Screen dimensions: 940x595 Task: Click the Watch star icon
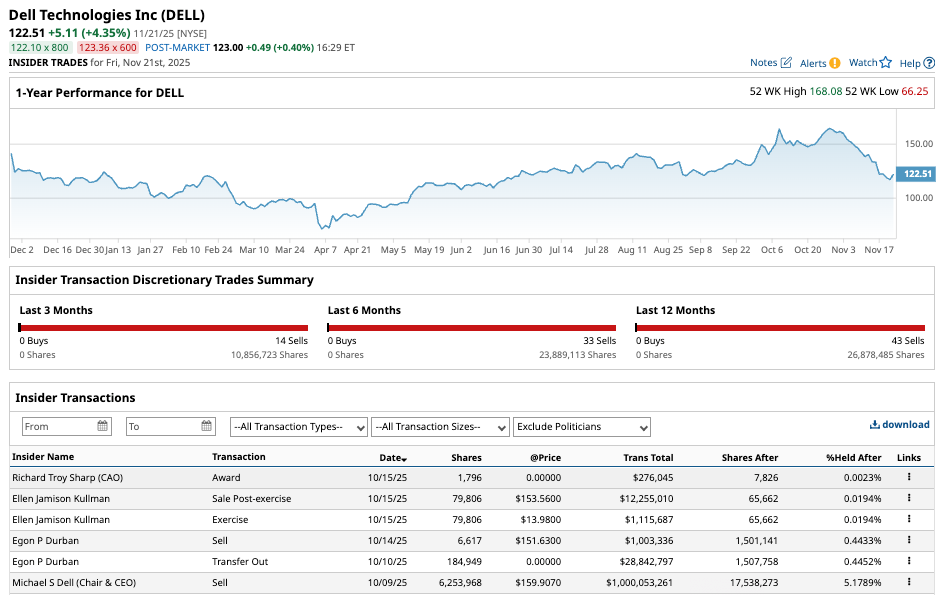tap(885, 63)
